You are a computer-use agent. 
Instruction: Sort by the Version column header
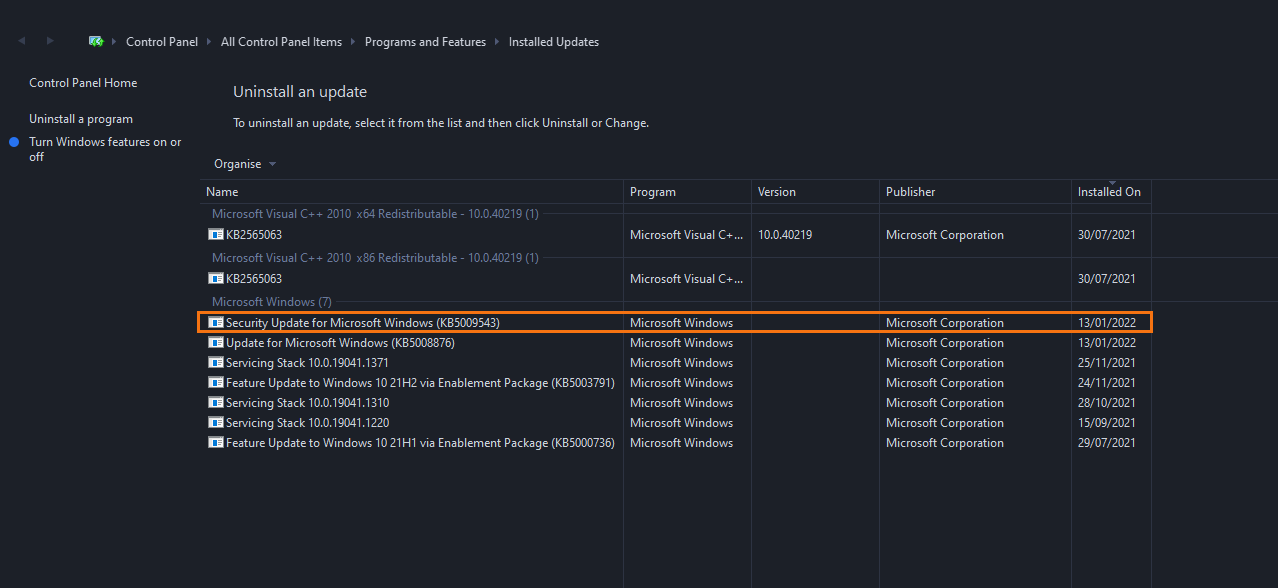(x=816, y=192)
